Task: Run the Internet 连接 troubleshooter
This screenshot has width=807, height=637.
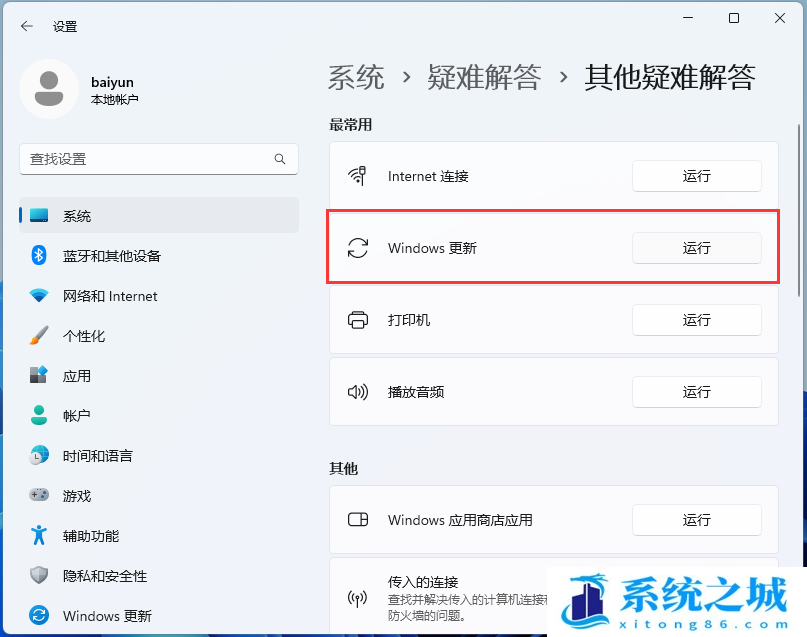Action: [696, 176]
